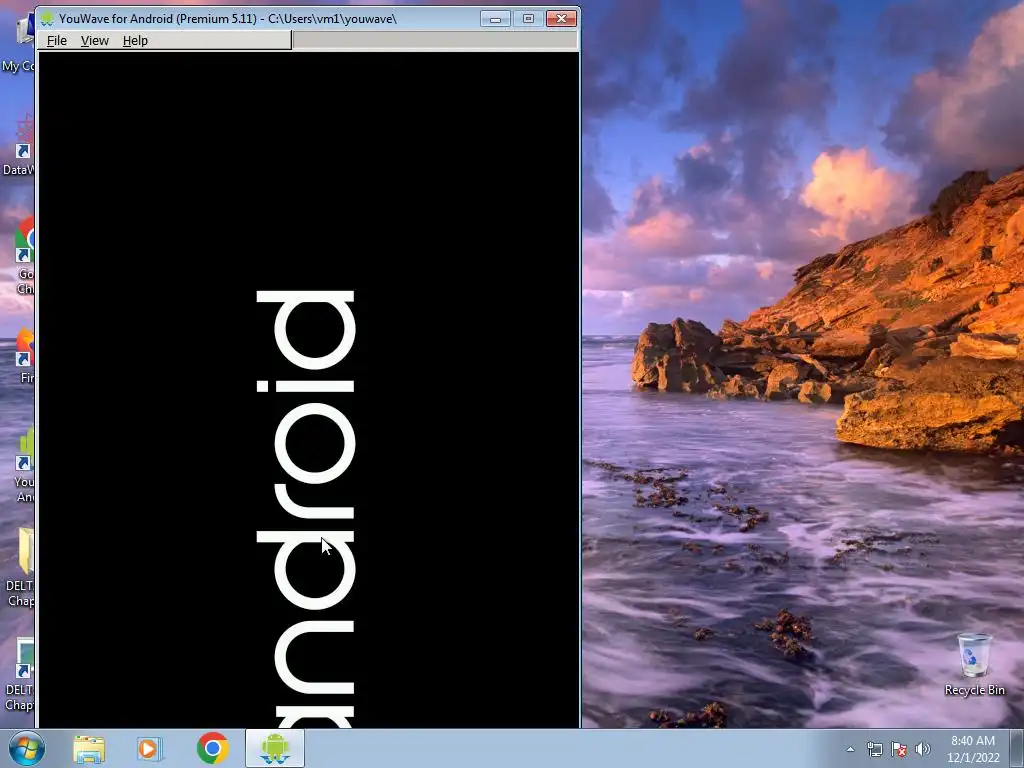Screen dimensions: 1024x768
Task: Minimize the YouWave window
Action: (496, 19)
